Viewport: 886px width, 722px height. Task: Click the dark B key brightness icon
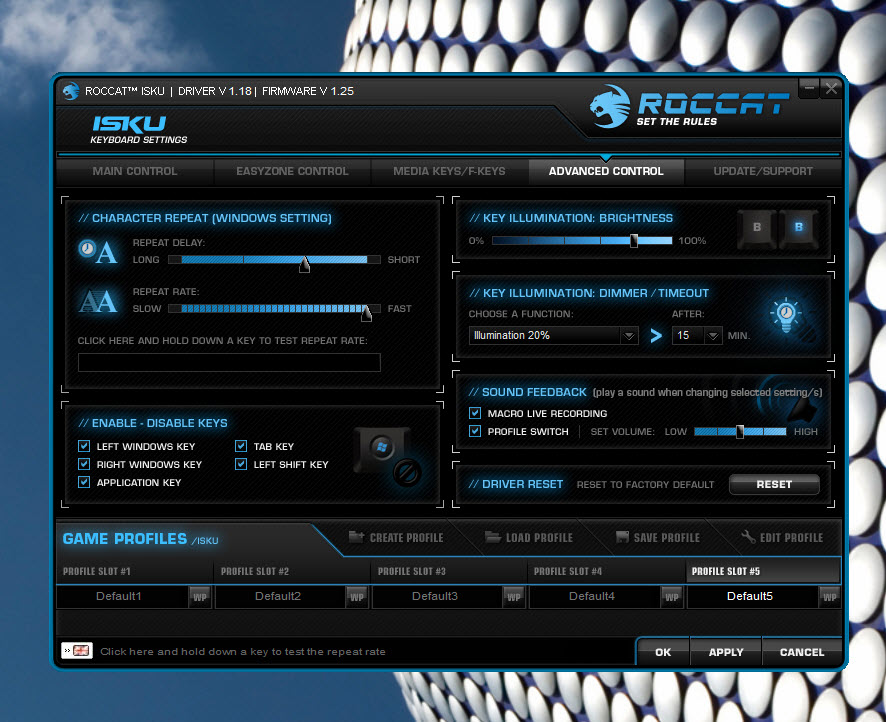[x=757, y=227]
